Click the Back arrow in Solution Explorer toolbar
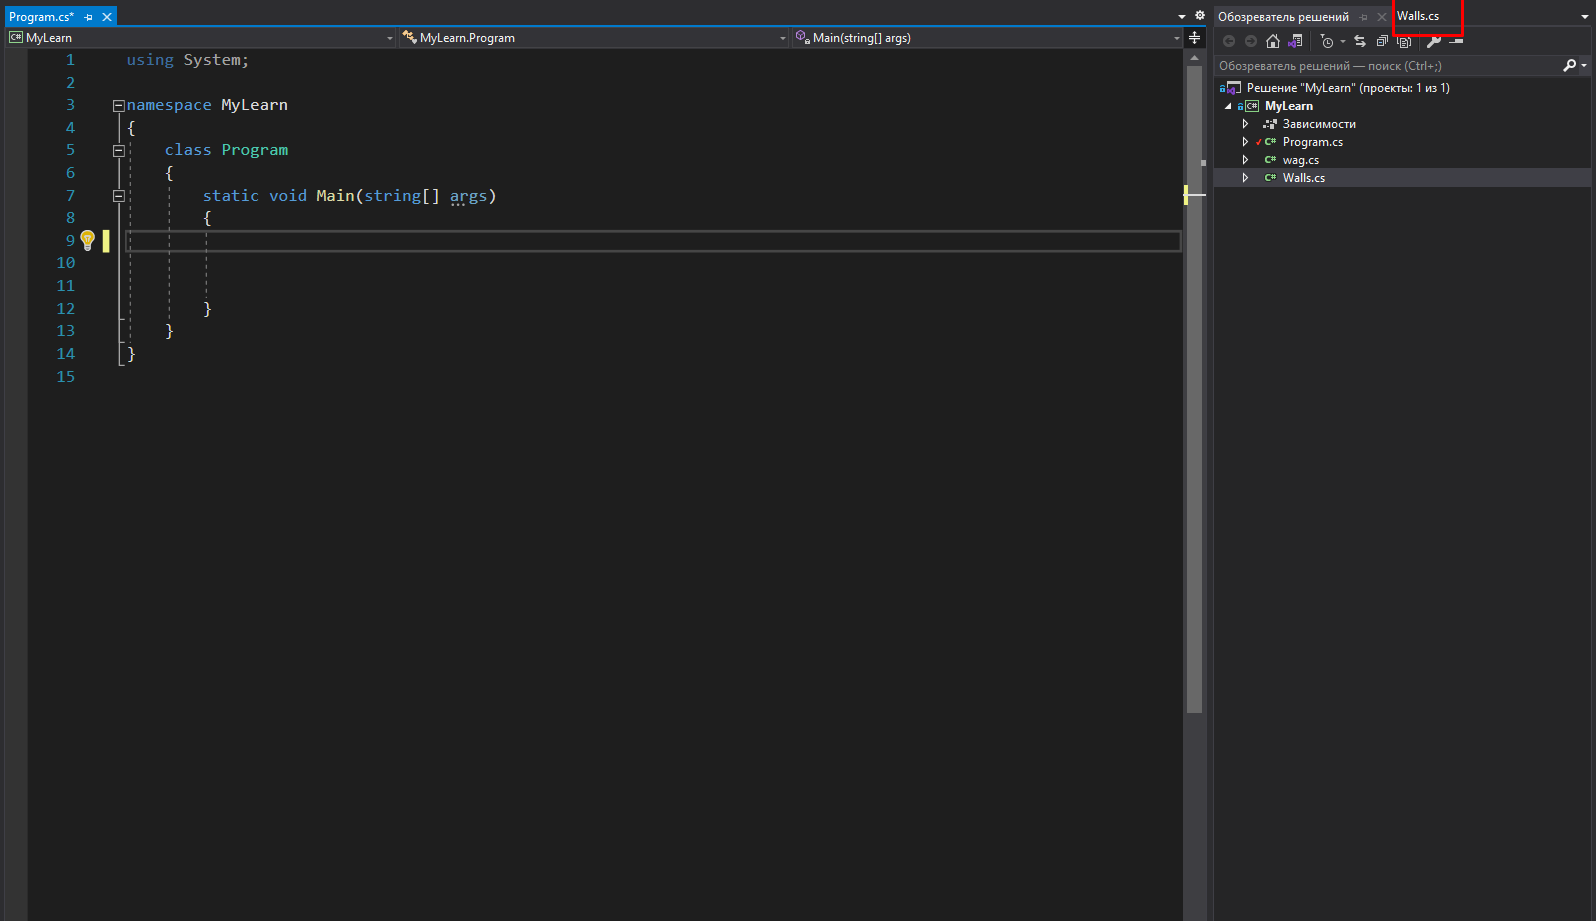1596x921 pixels. [x=1229, y=41]
